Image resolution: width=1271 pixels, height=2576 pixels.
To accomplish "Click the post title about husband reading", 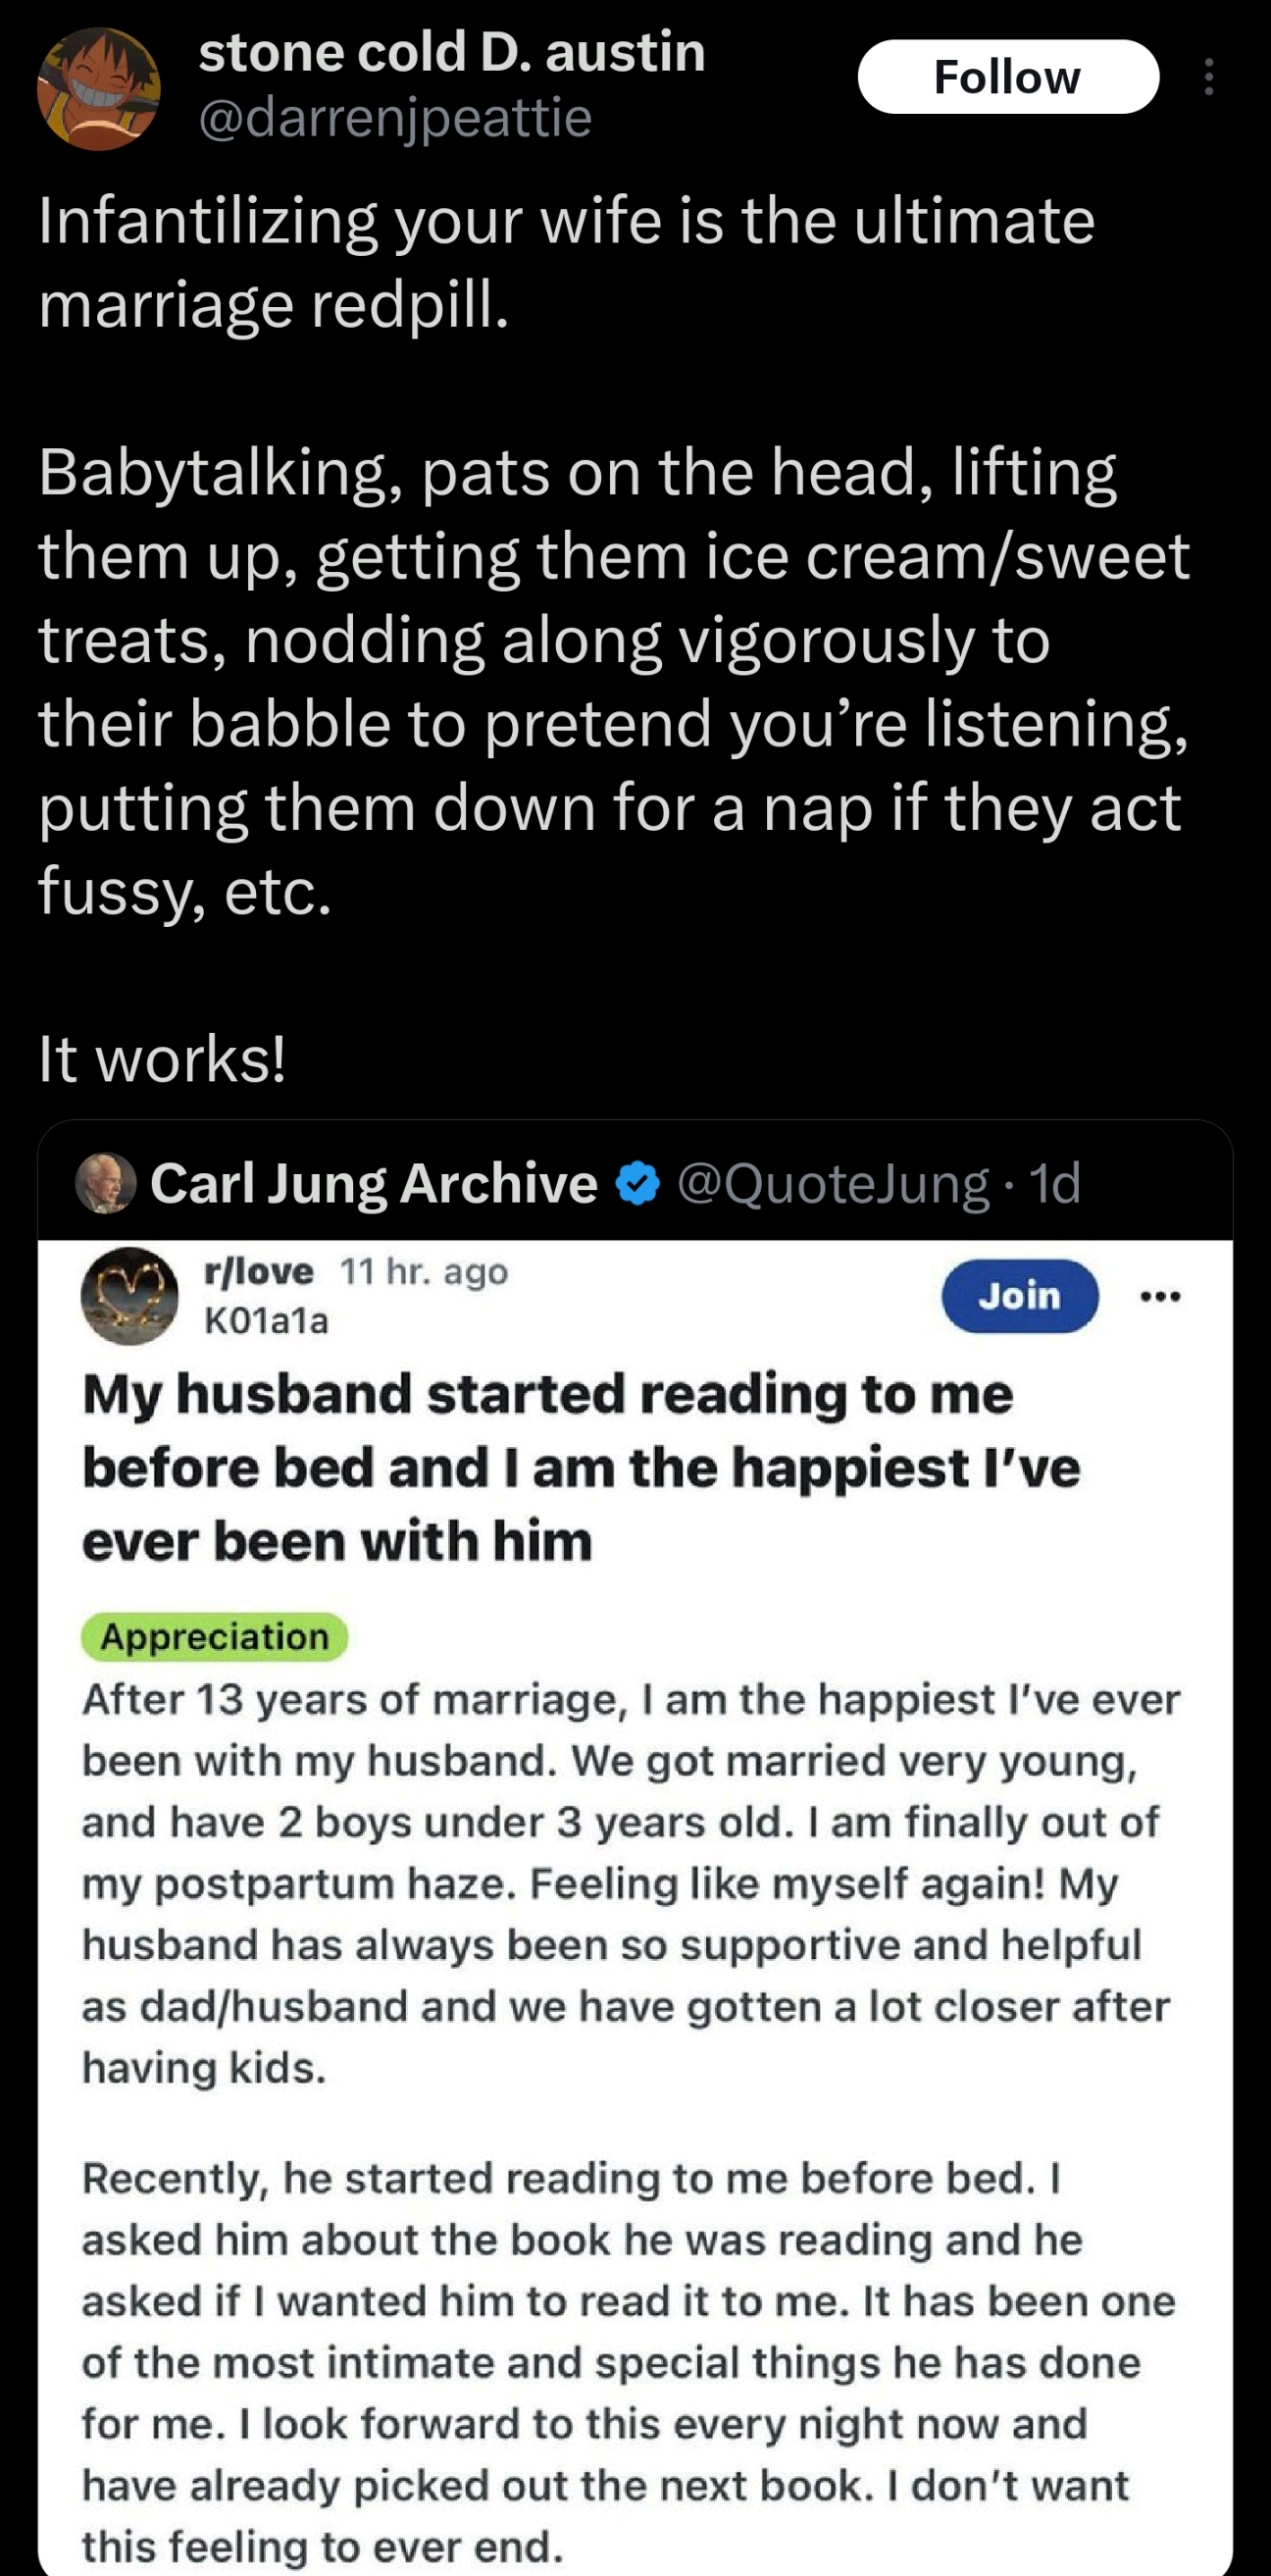I will (x=580, y=1467).
